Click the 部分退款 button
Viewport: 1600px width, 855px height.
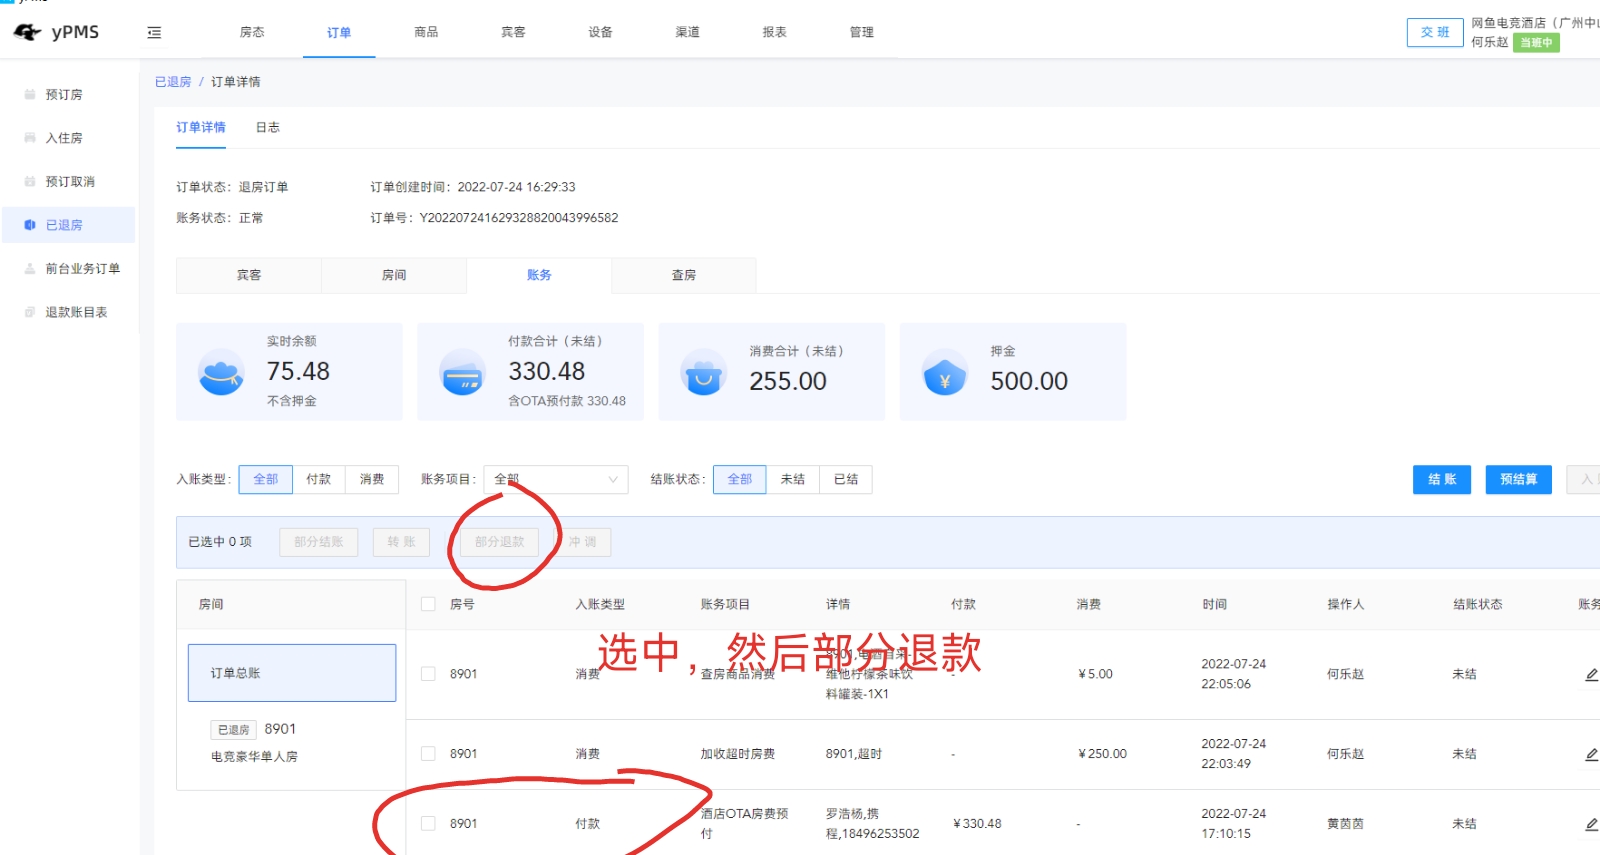click(x=500, y=542)
